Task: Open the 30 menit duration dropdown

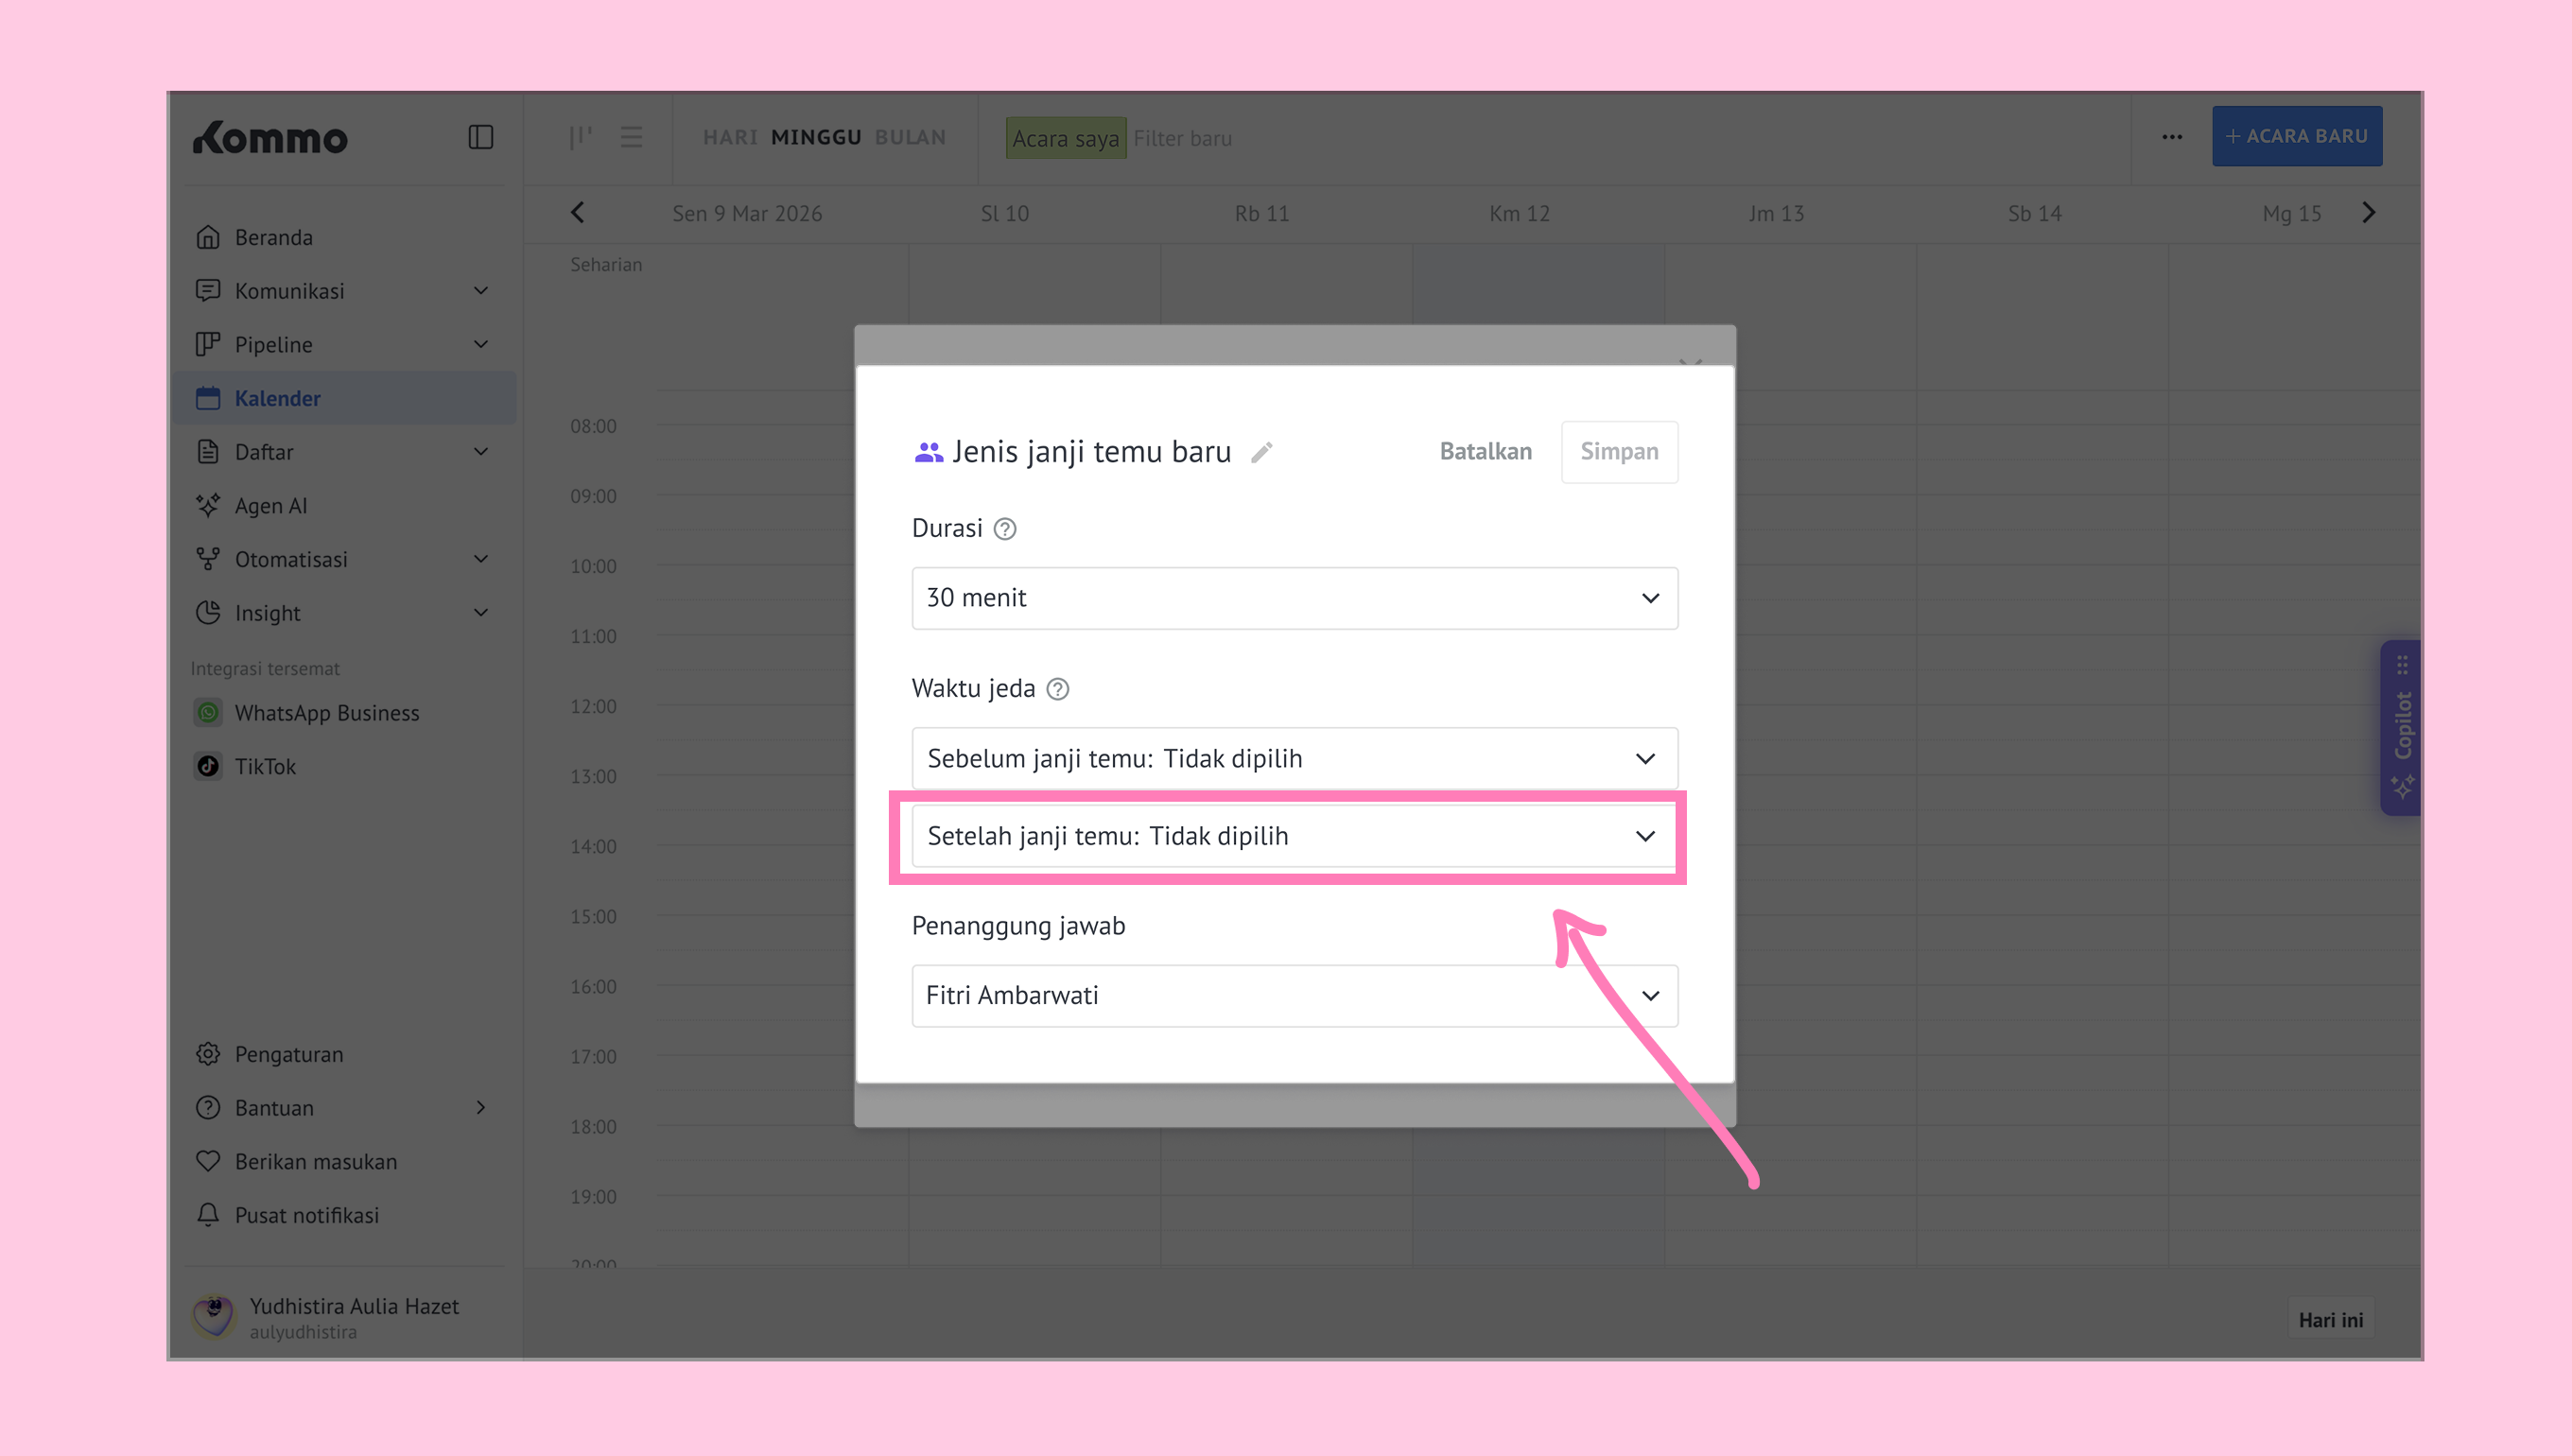Action: [x=1294, y=598]
